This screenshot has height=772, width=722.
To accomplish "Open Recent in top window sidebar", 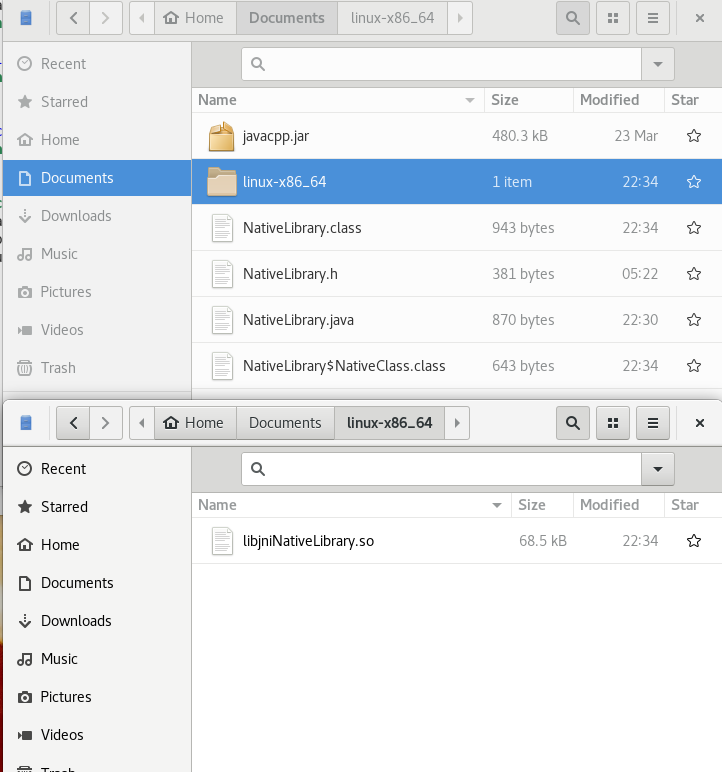I will click(97, 64).
